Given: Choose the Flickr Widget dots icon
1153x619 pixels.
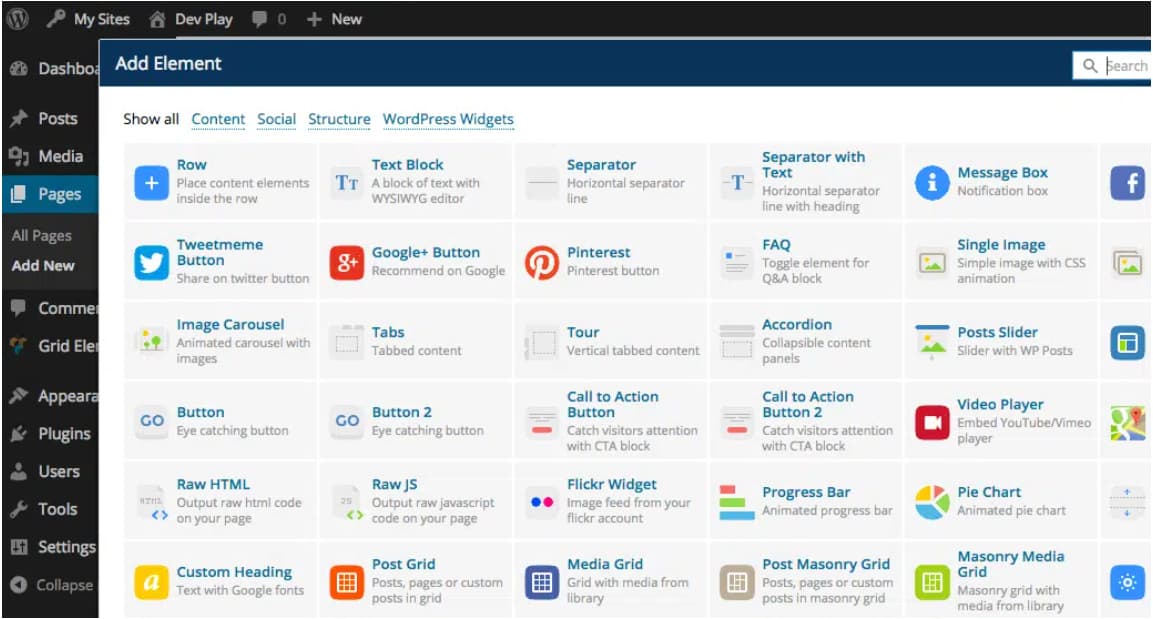Looking at the screenshot, I should point(542,502).
